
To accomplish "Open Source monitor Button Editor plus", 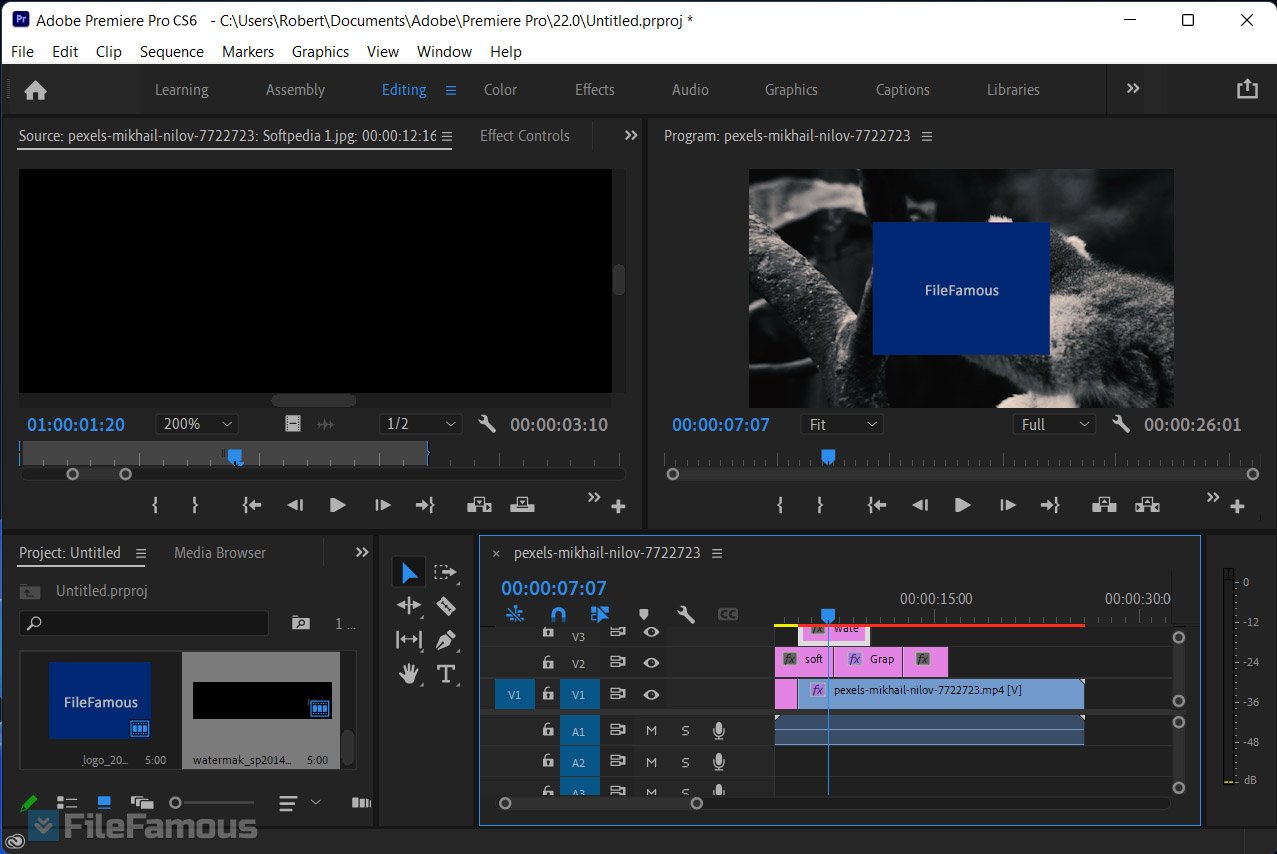I will pos(618,507).
